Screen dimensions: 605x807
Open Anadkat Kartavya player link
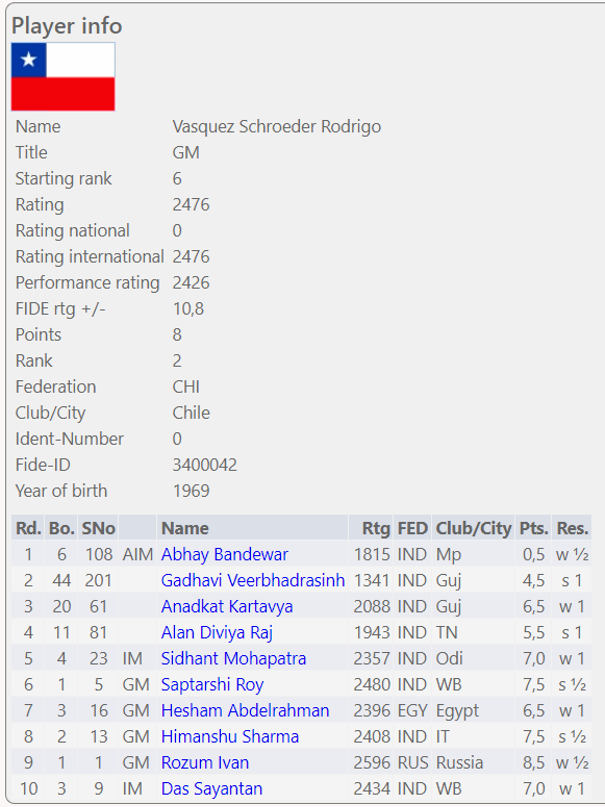tap(227, 606)
